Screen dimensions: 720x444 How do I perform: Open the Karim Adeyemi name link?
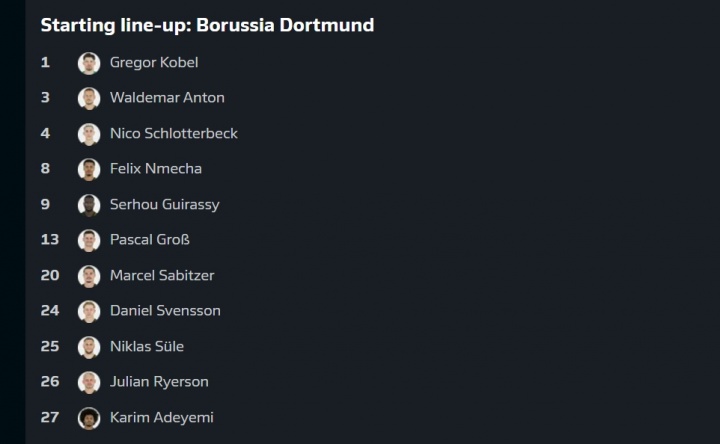point(161,418)
